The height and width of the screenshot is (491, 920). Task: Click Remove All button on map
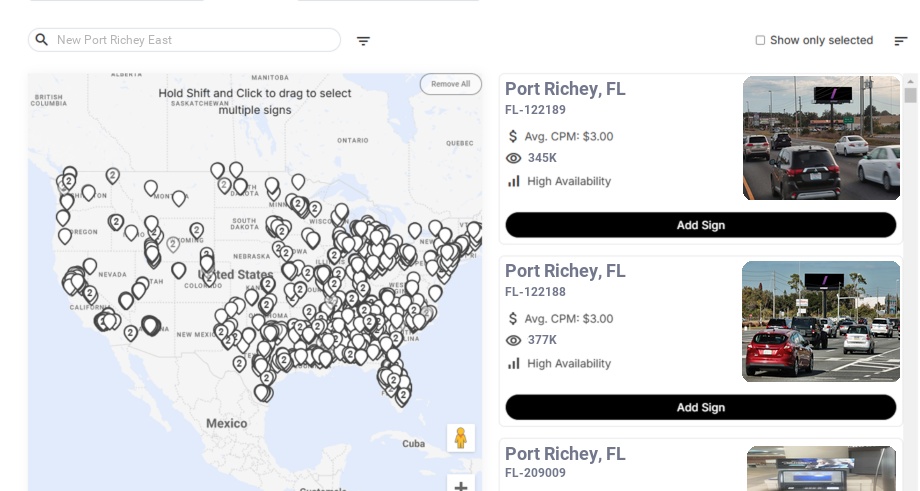(x=450, y=84)
